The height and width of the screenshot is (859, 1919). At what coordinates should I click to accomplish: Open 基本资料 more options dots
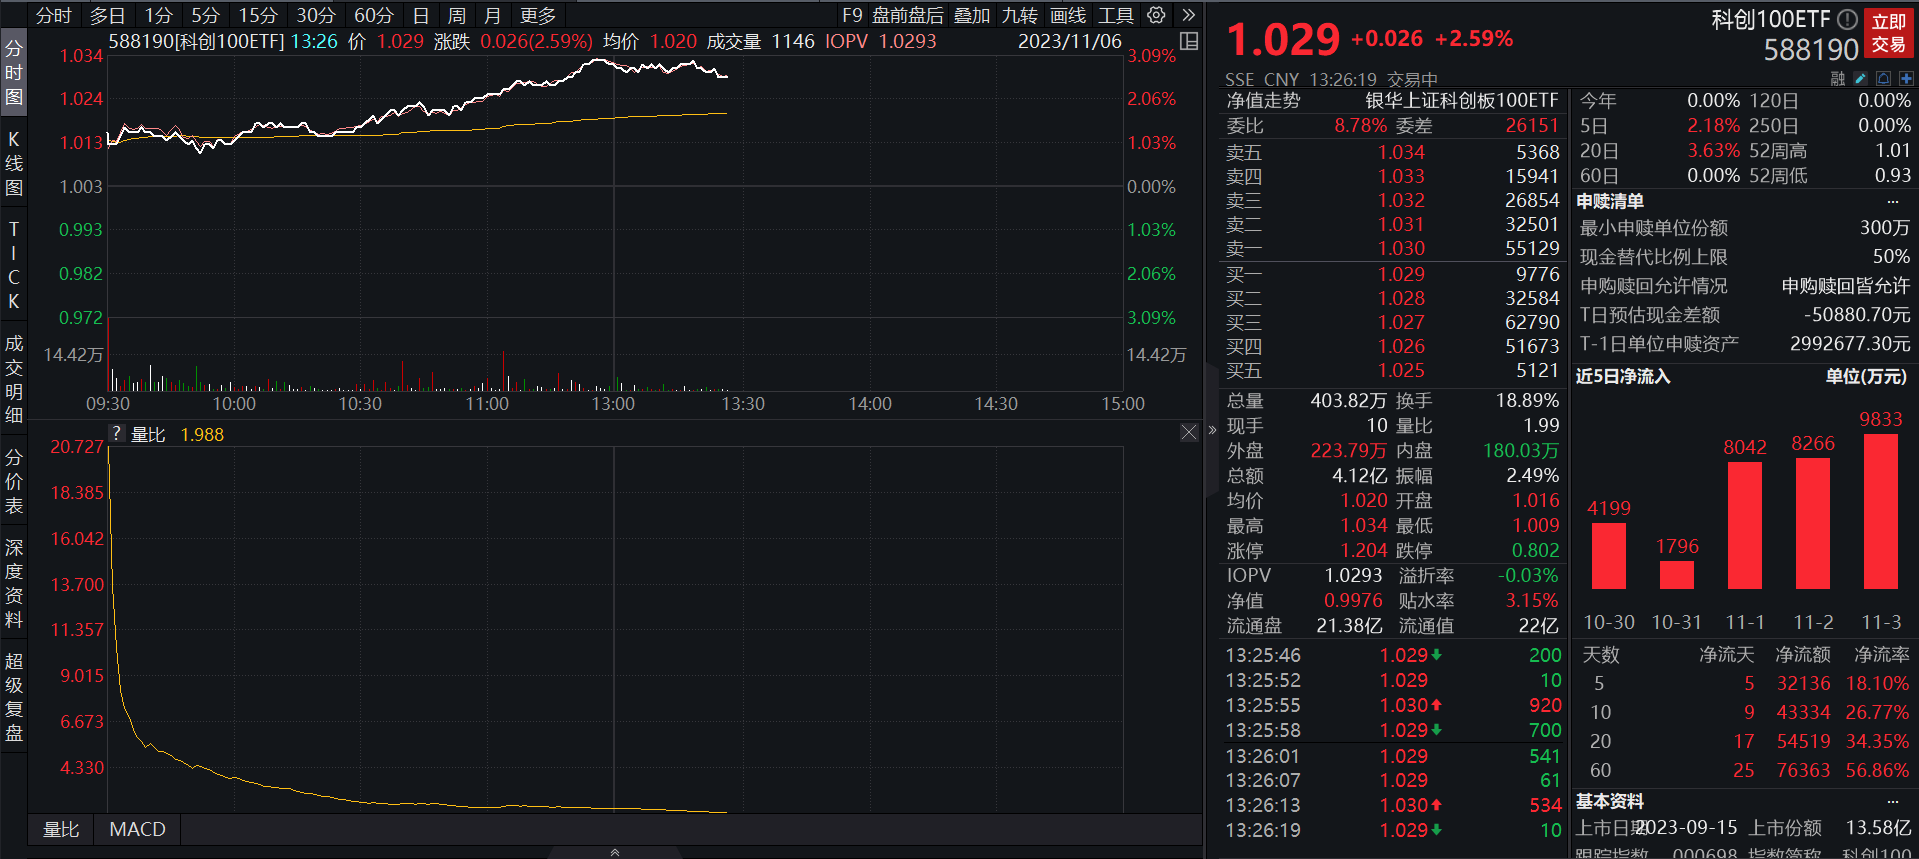tap(1893, 802)
